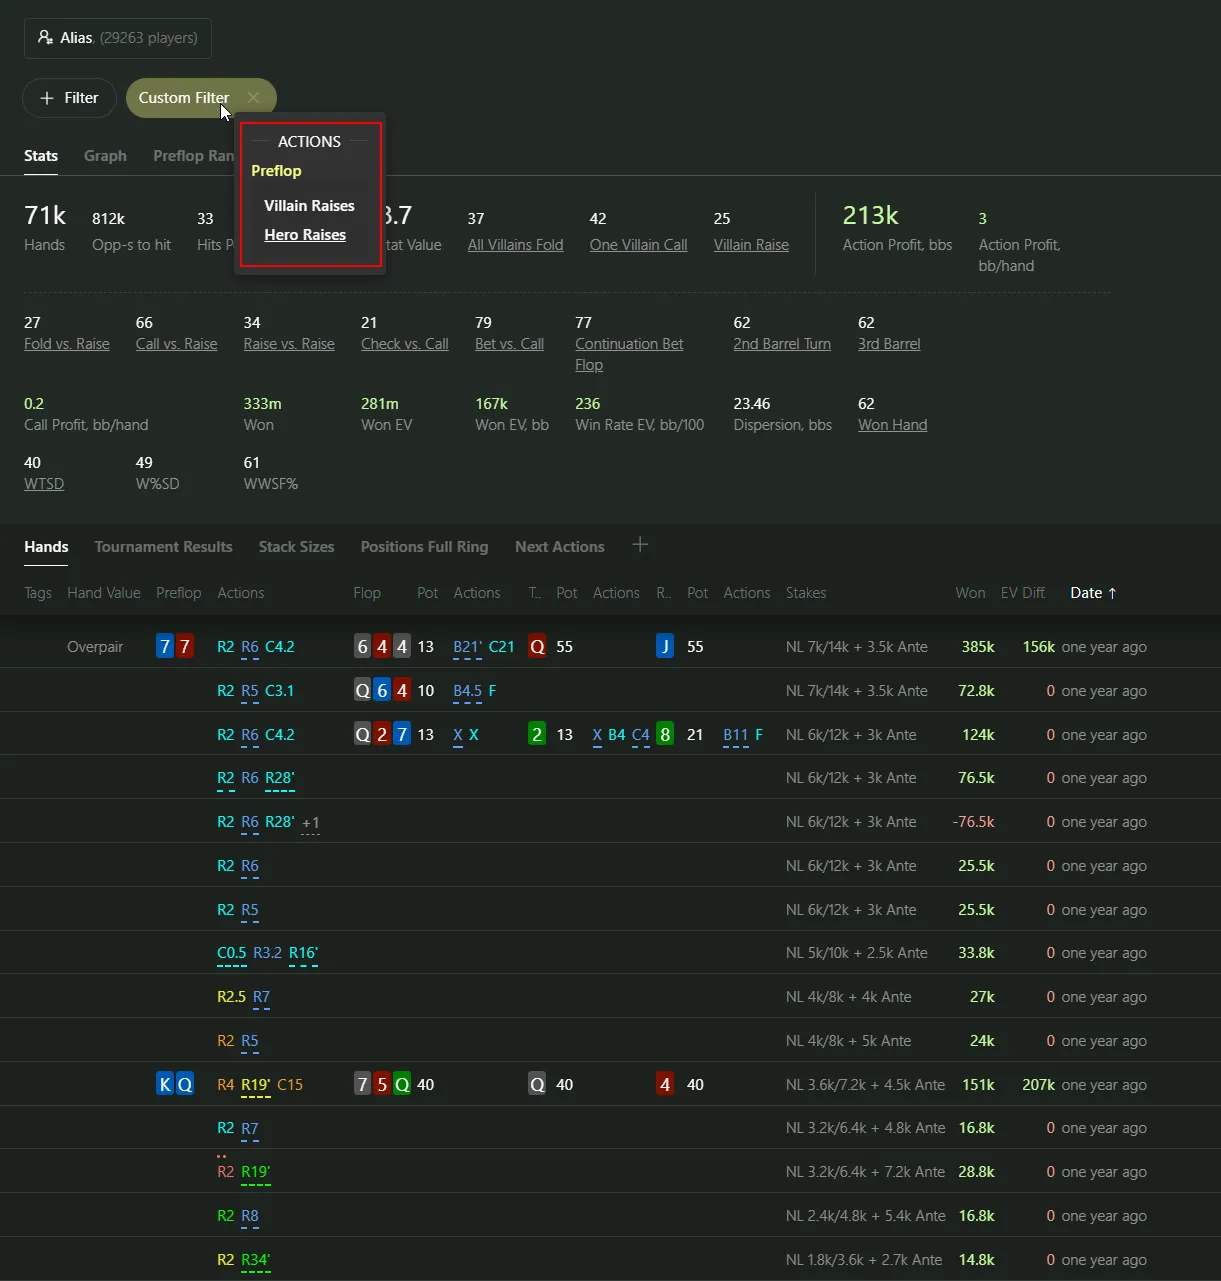Click the Won column header
1221x1281 pixels.
969,593
